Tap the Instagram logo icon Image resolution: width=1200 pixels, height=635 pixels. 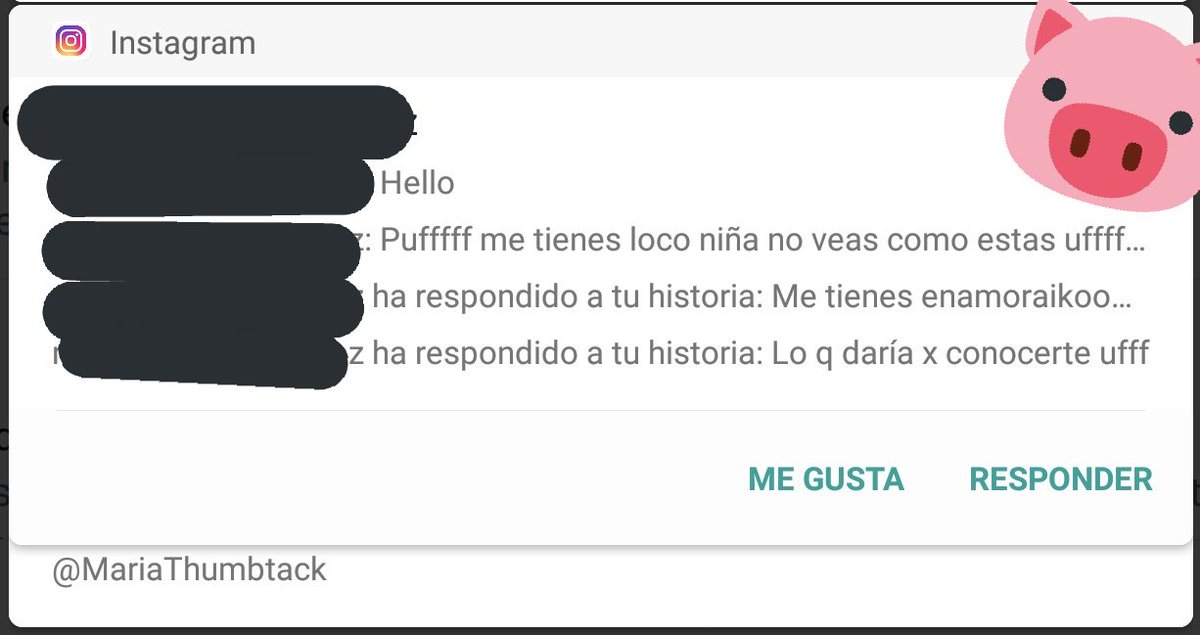pyautogui.click(x=71, y=42)
